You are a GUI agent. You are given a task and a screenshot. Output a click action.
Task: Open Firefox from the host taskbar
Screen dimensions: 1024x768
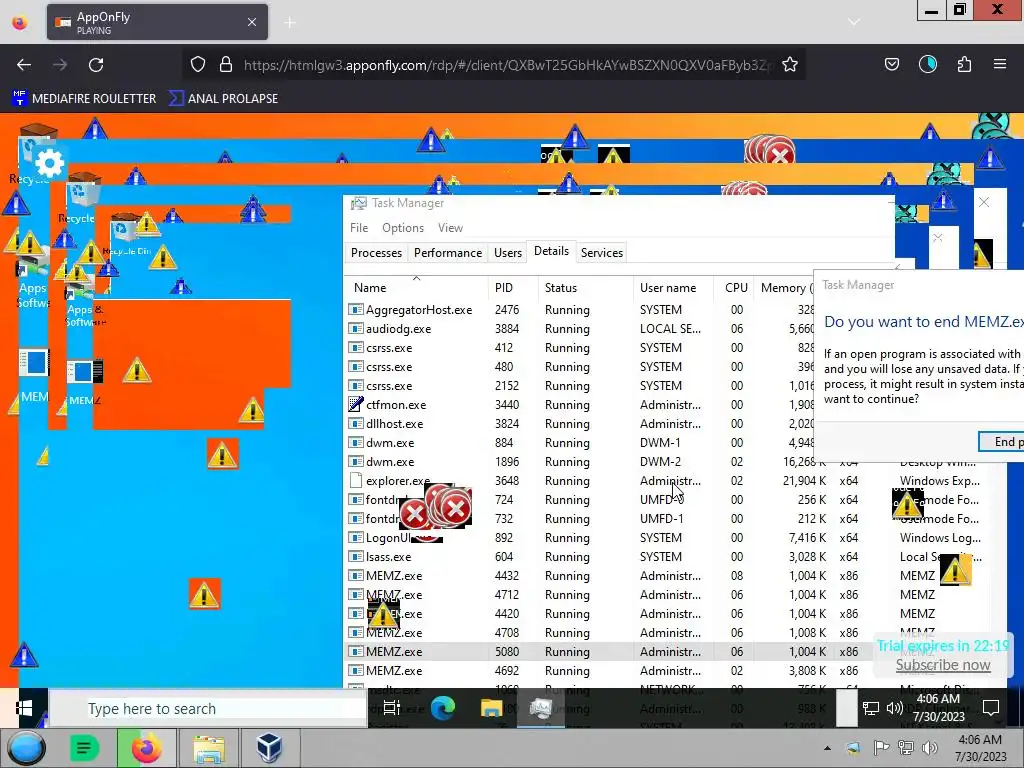(147, 748)
